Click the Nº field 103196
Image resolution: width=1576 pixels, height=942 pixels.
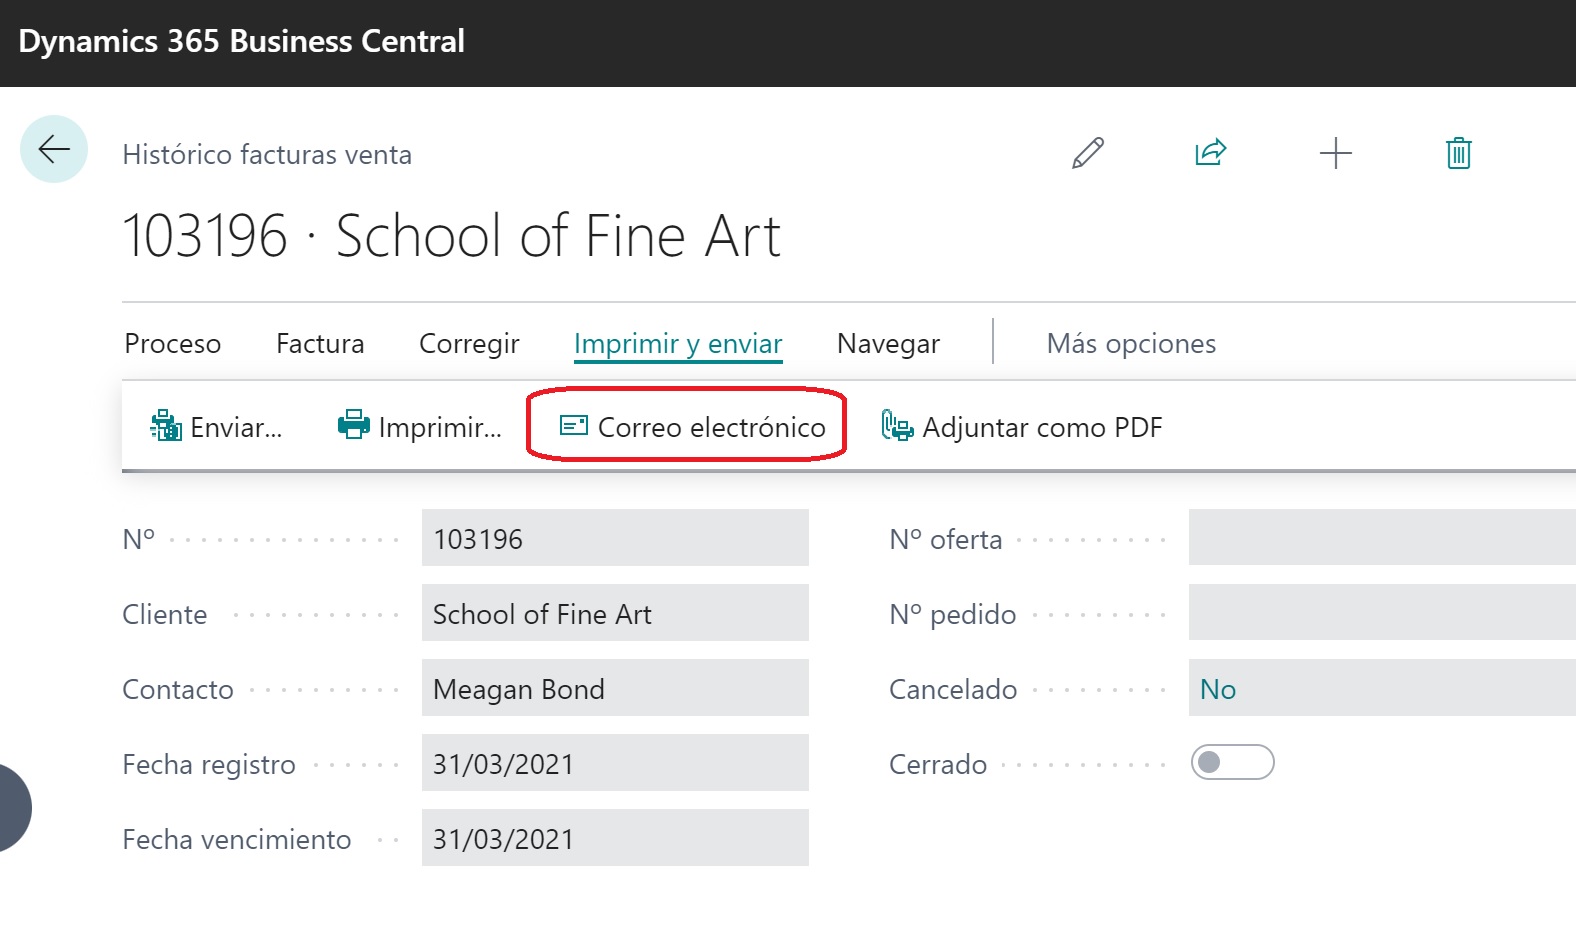pyautogui.click(x=615, y=538)
